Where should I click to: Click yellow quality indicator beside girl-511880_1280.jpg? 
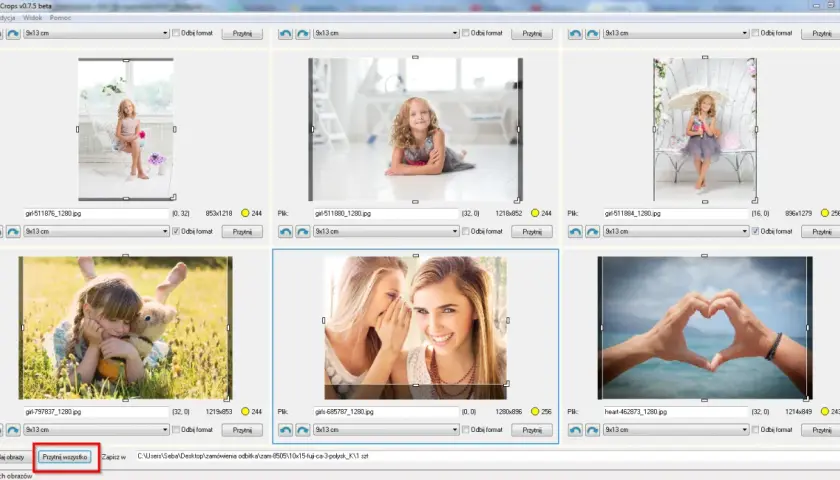[x=535, y=213]
